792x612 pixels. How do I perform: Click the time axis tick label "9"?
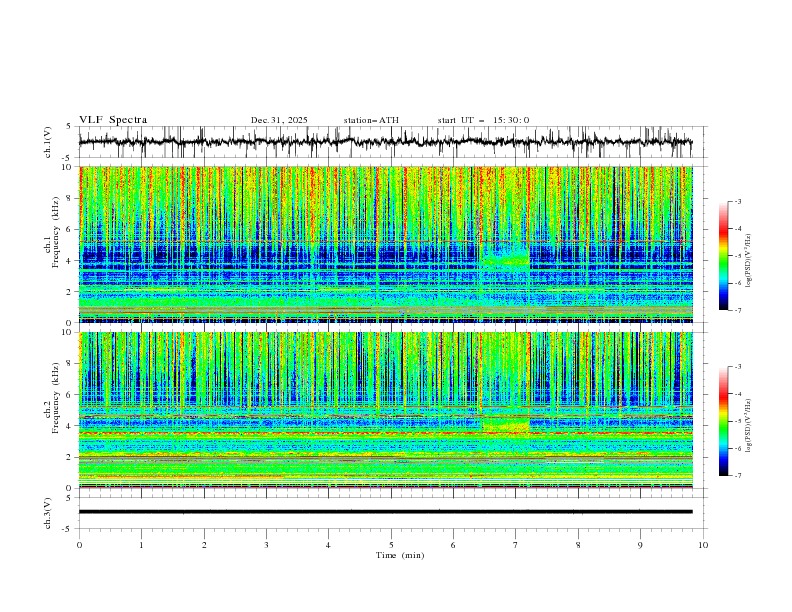click(x=640, y=545)
